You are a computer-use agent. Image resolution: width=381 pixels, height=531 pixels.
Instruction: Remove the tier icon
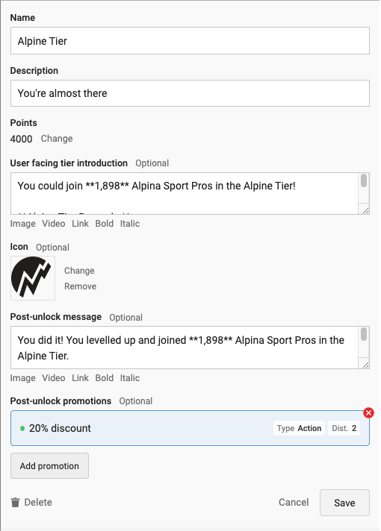pos(80,286)
